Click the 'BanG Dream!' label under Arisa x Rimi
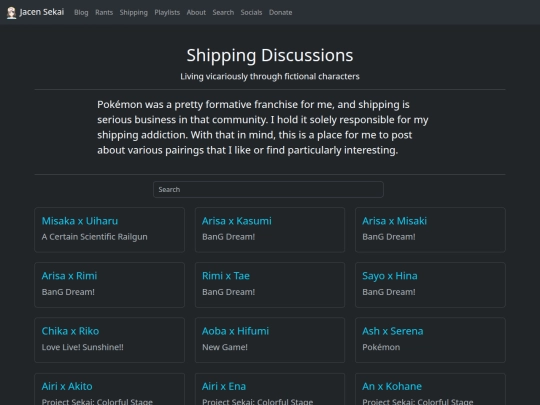The width and height of the screenshot is (540, 405). (68, 292)
